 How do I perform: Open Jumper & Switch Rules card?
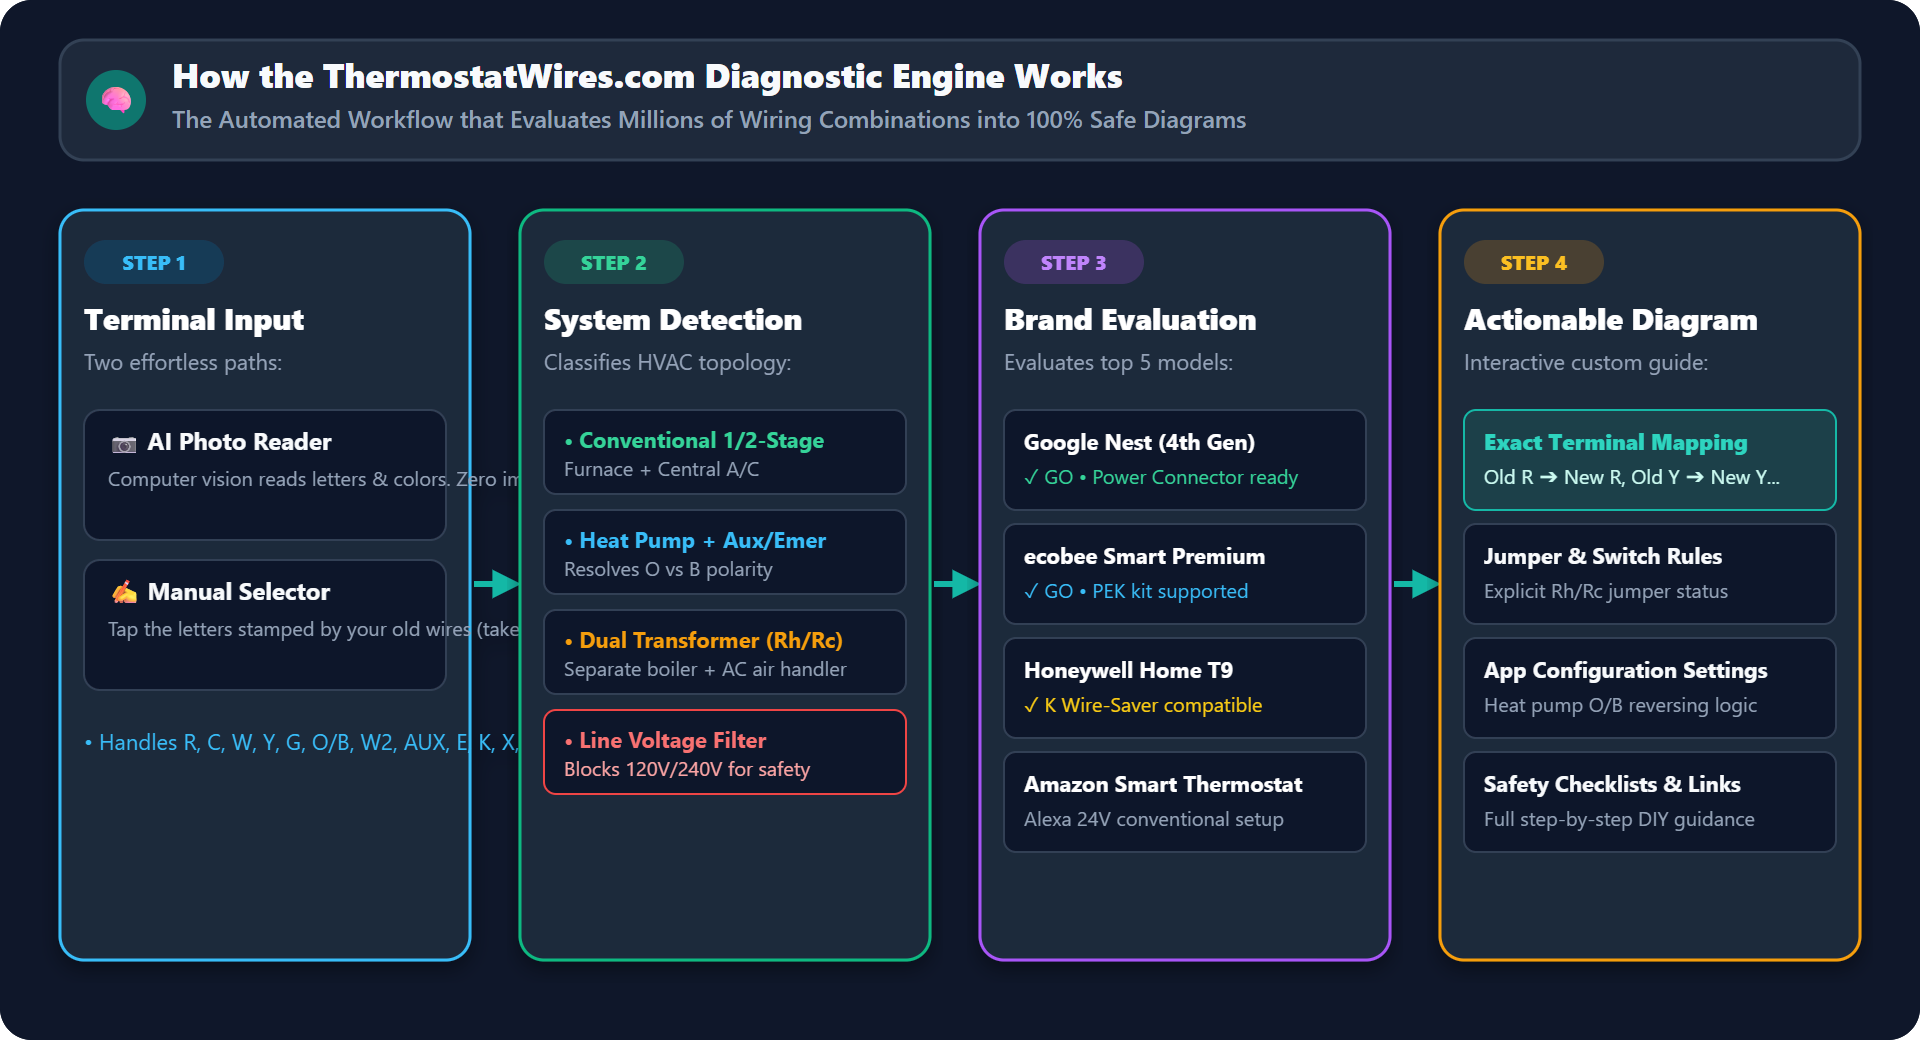(x=1650, y=574)
